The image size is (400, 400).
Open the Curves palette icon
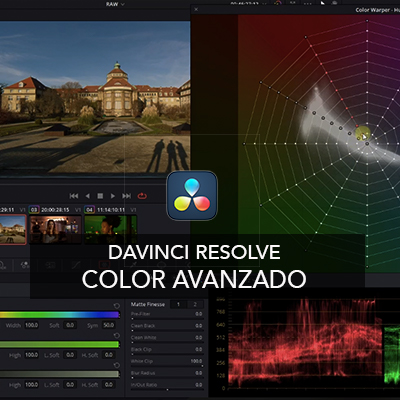76,265
